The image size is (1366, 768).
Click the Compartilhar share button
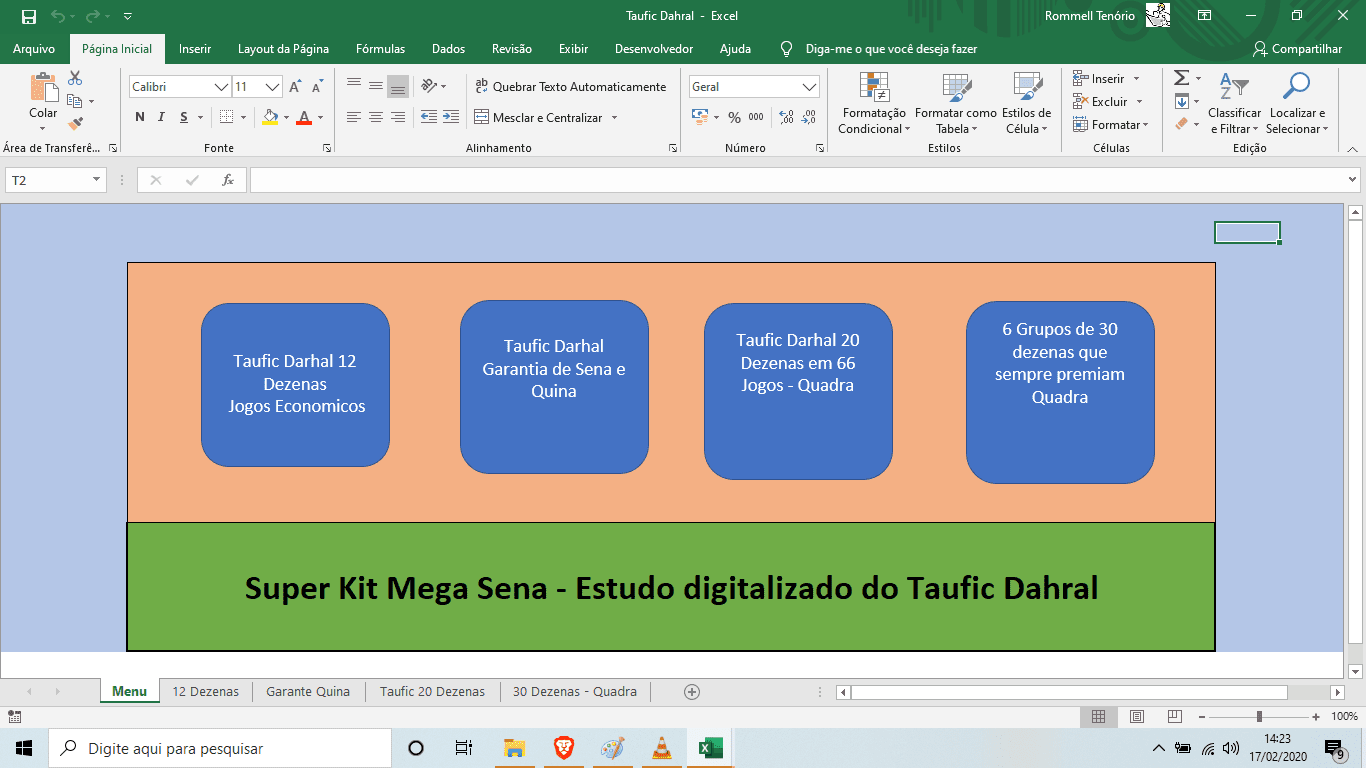(1297, 49)
